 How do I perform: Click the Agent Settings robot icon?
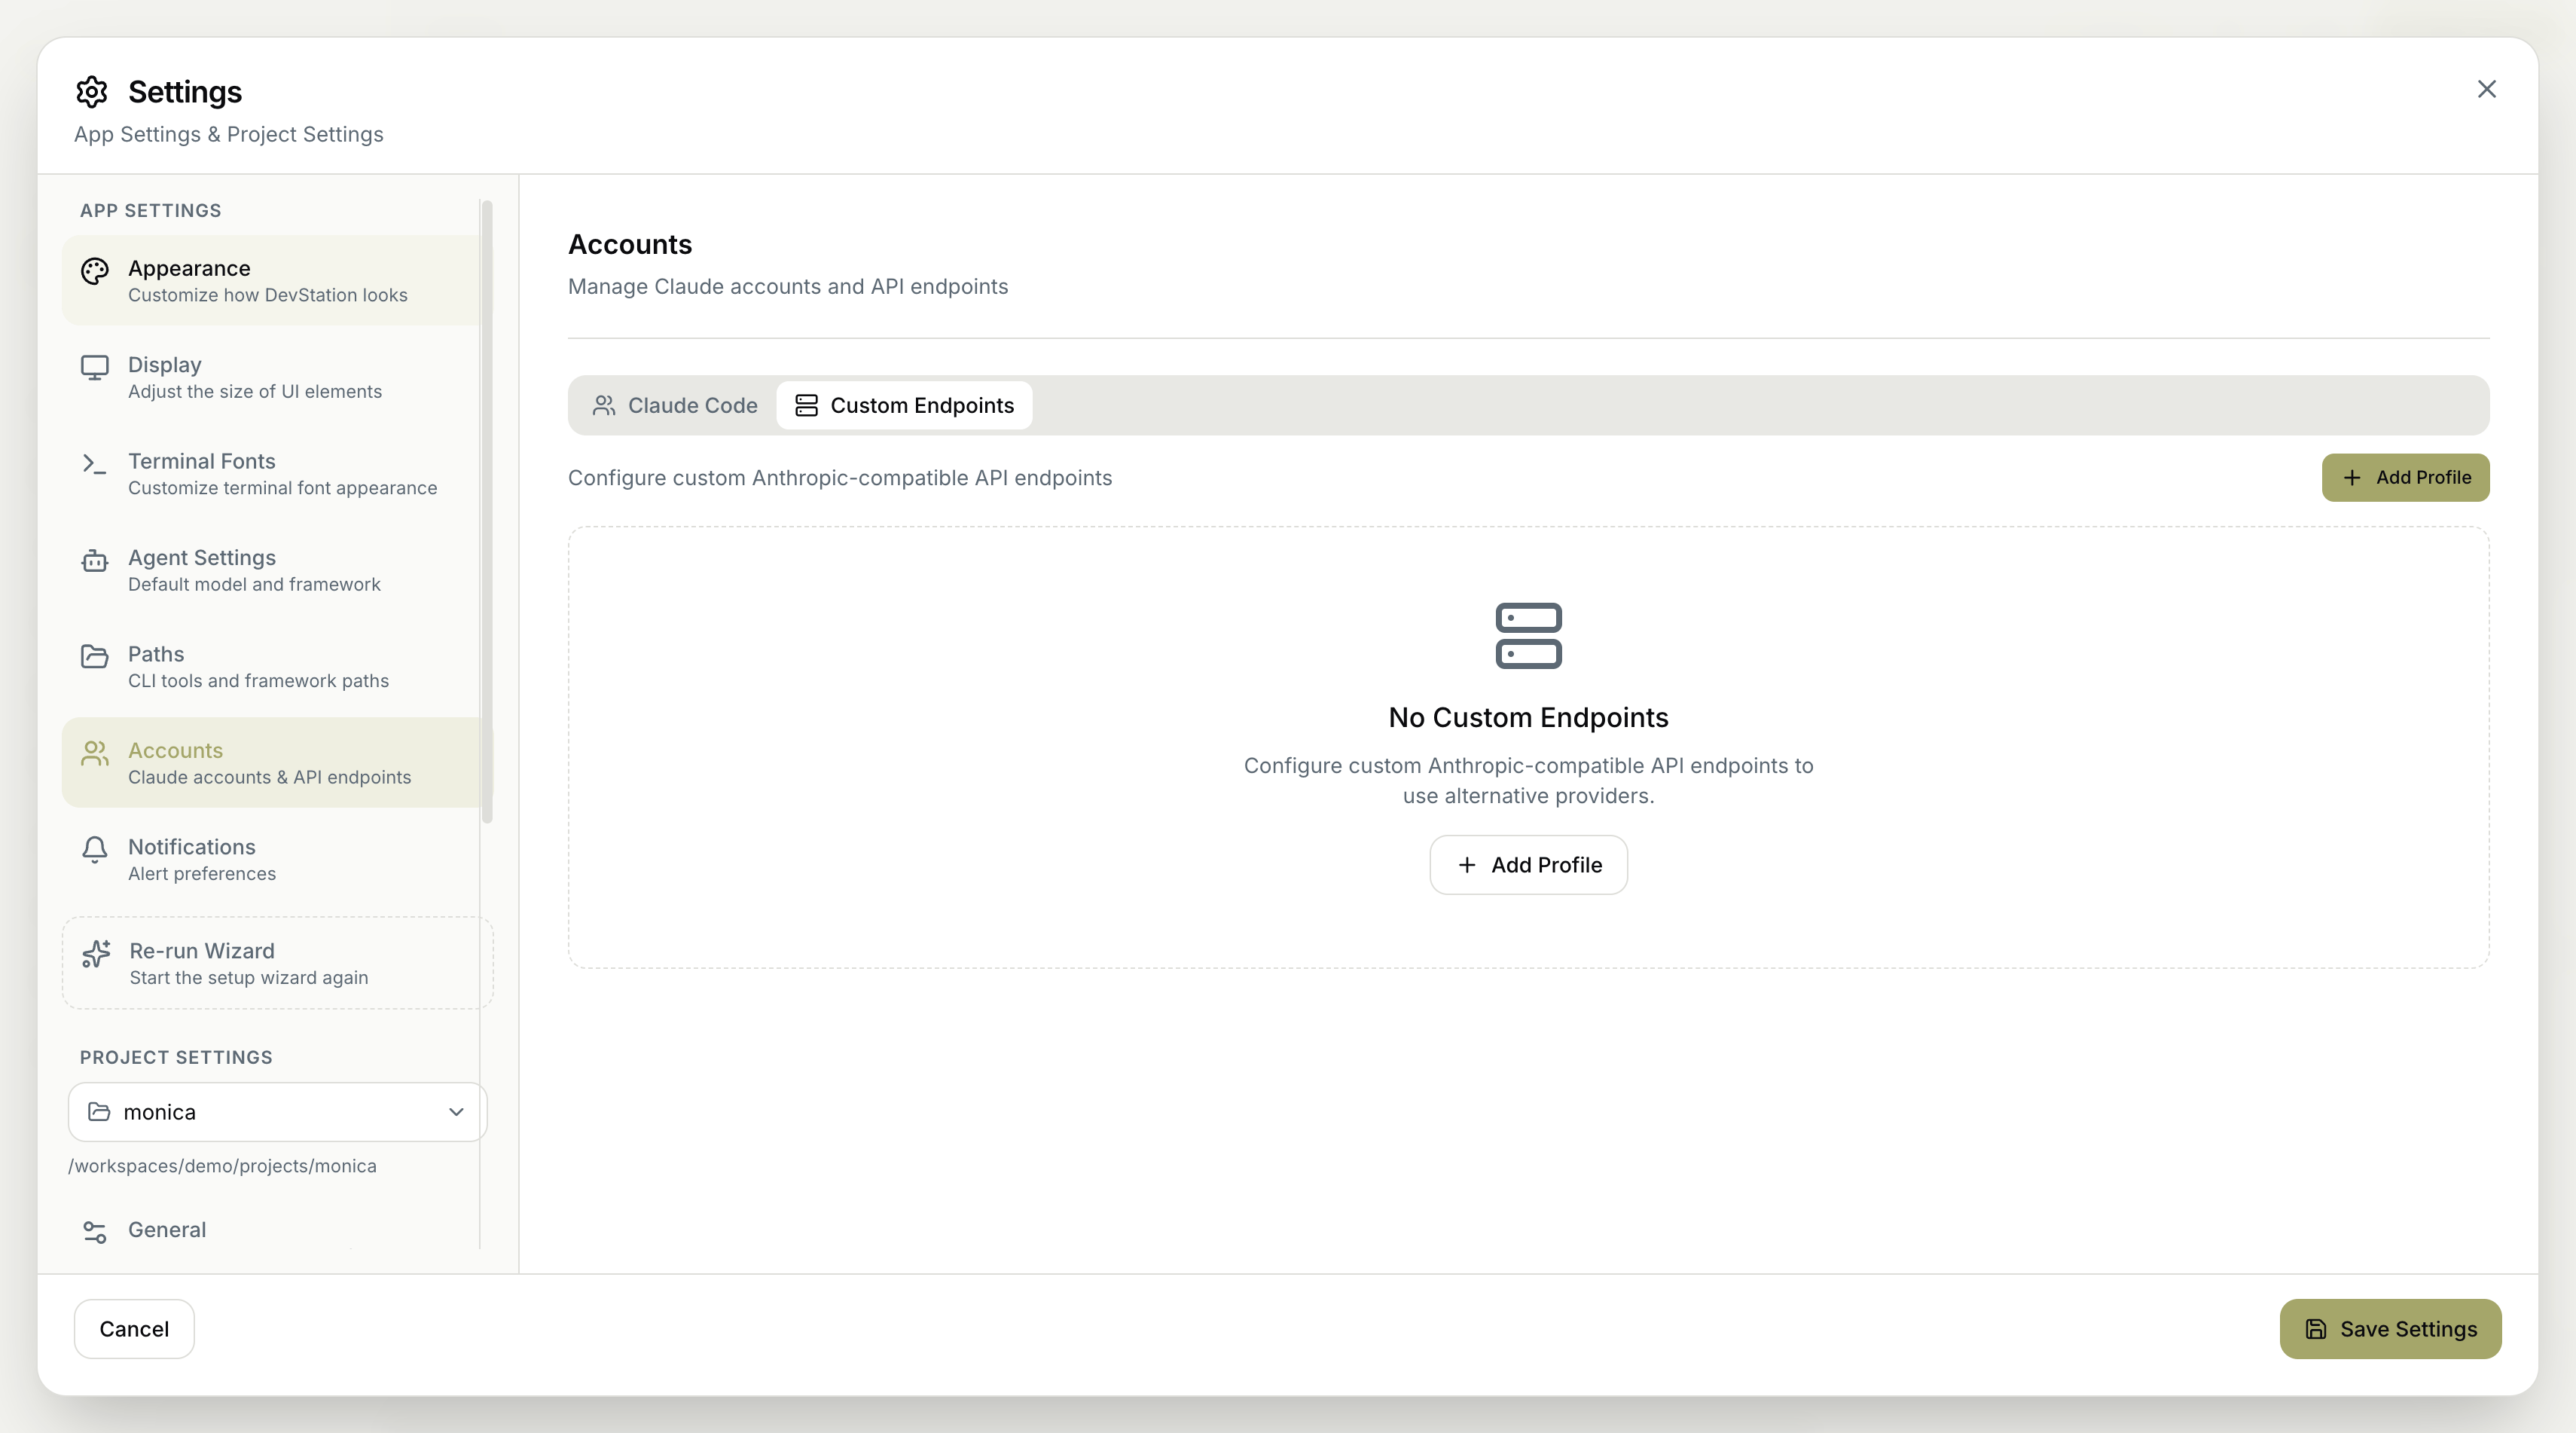(x=95, y=561)
